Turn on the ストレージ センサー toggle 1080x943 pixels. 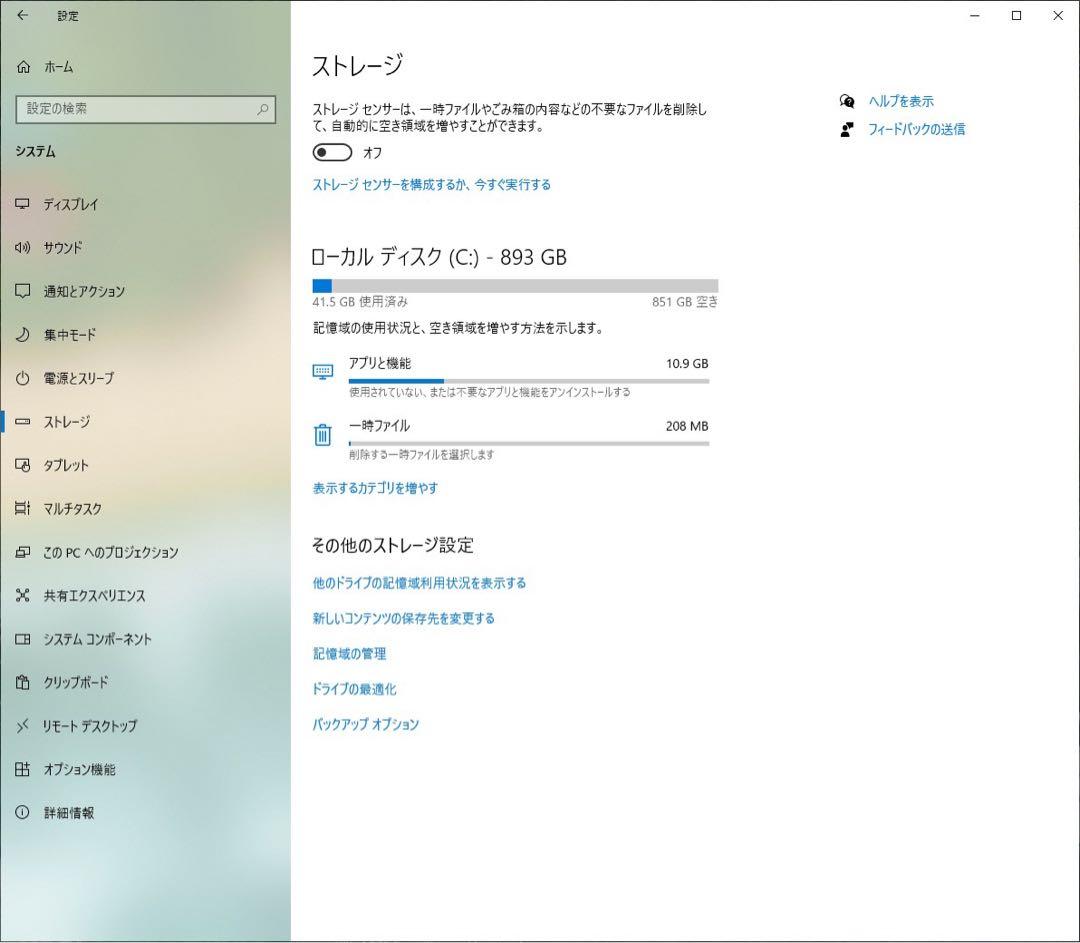click(x=332, y=152)
